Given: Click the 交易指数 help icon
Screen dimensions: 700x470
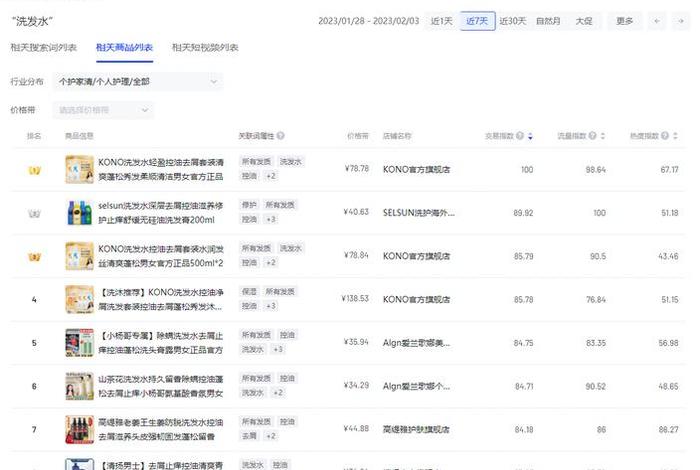Looking at the screenshot, I should point(520,136).
